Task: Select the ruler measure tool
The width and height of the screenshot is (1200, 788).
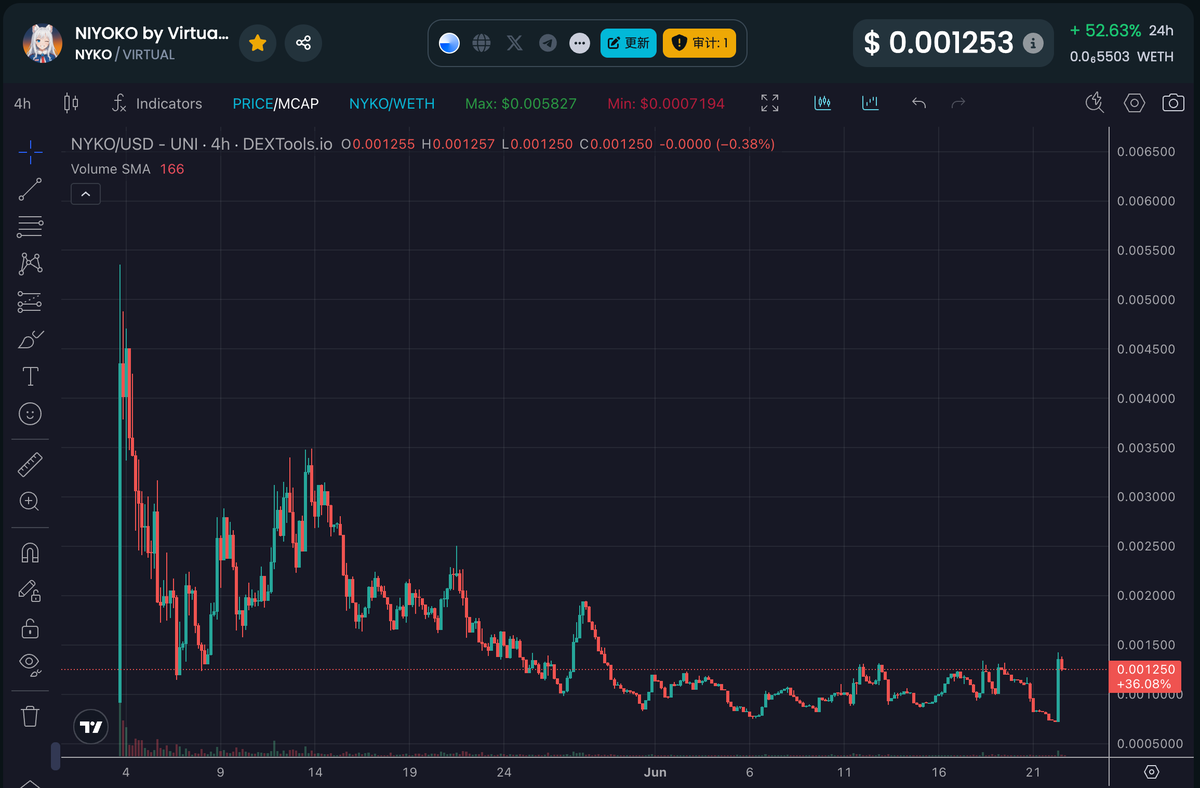Action: (30, 464)
